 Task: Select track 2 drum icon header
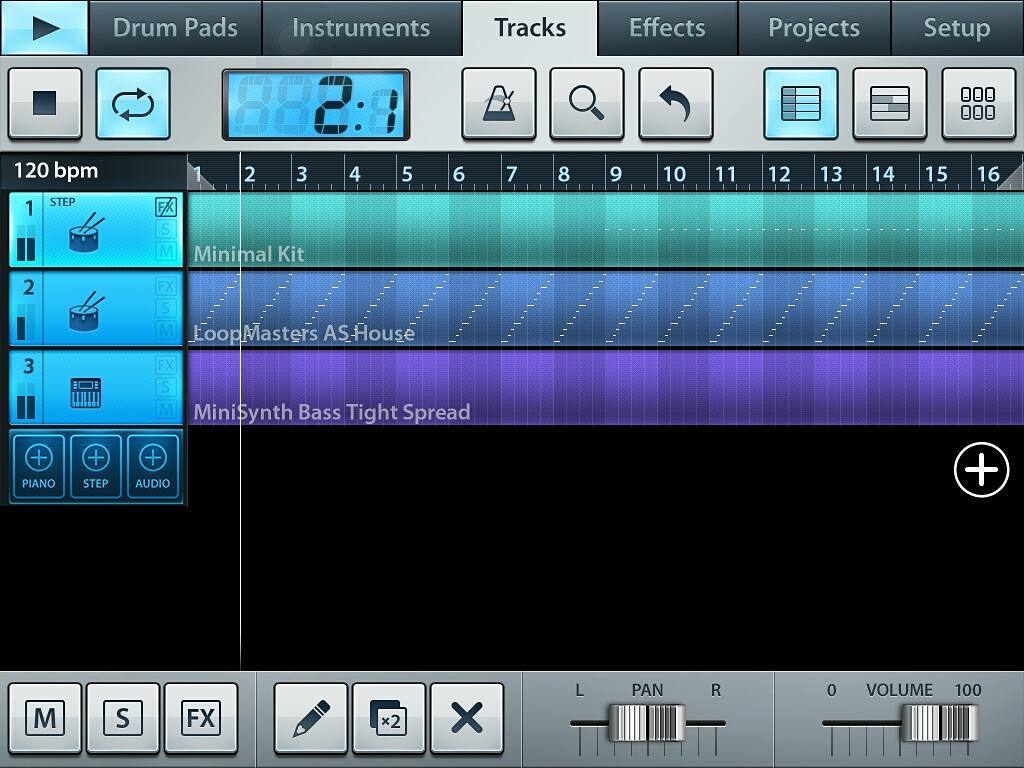click(x=85, y=310)
